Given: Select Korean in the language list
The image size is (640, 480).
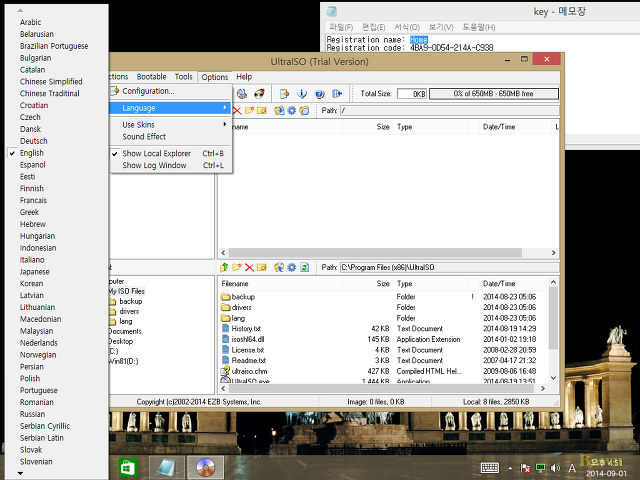Looking at the screenshot, I should (57, 283).
